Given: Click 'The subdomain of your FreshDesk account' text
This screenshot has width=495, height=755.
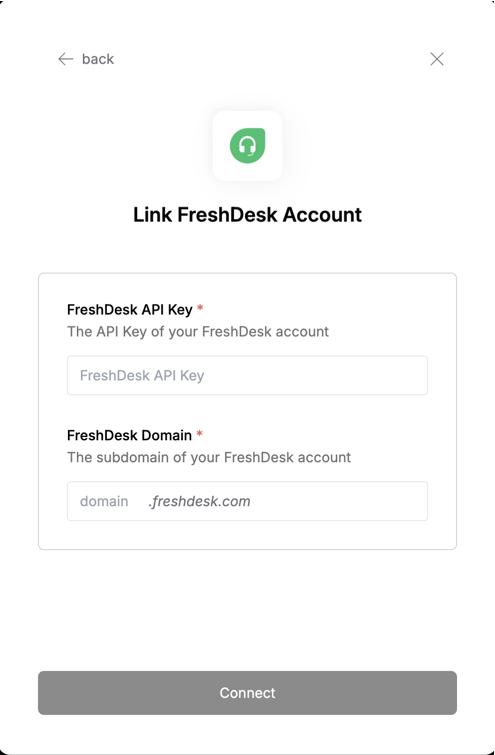Looking at the screenshot, I should tap(209, 457).
